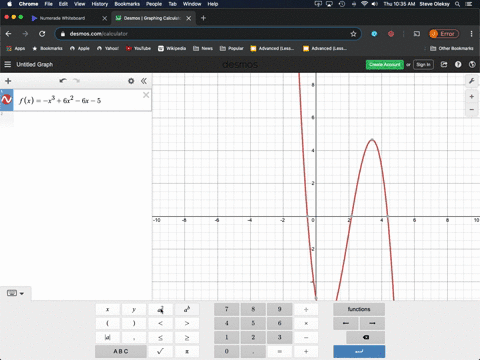Image resolution: width=480 pixels, height=360 pixels.
Task: Tap the number 5 key
Action: (253, 323)
